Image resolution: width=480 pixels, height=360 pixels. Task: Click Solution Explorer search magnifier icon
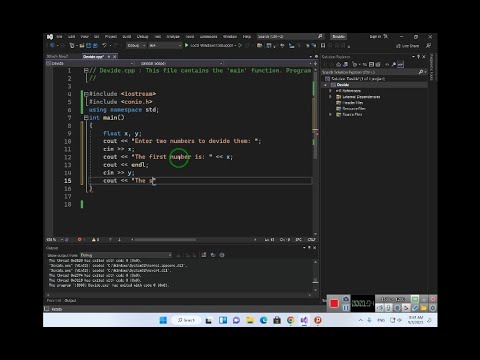tap(421, 72)
